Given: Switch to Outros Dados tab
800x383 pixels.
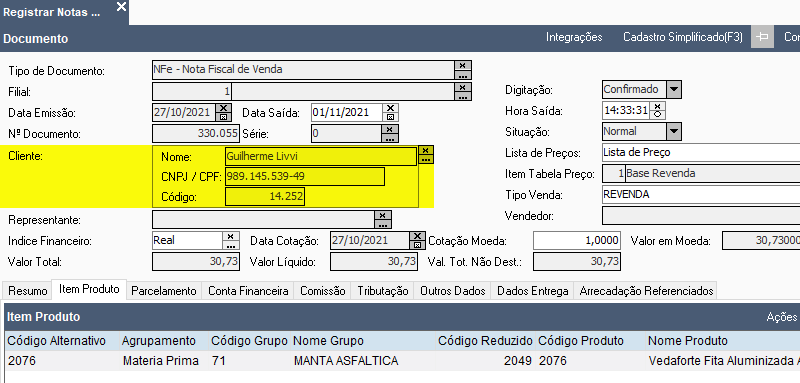Looking at the screenshot, I should [x=453, y=291].
